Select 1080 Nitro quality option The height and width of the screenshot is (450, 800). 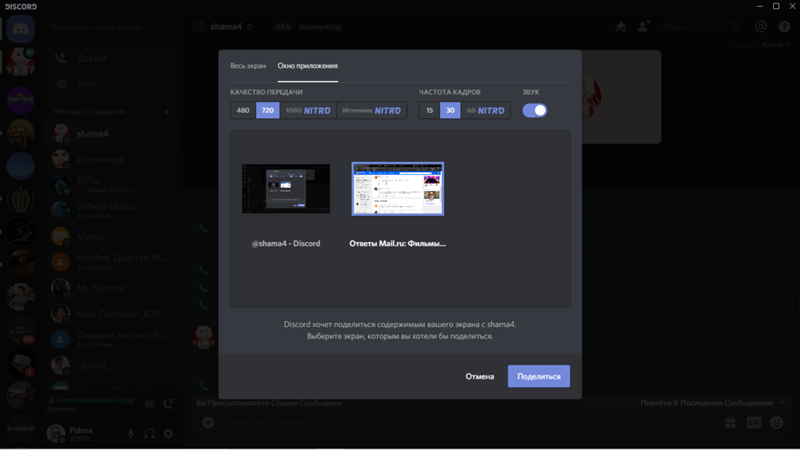tap(308, 110)
